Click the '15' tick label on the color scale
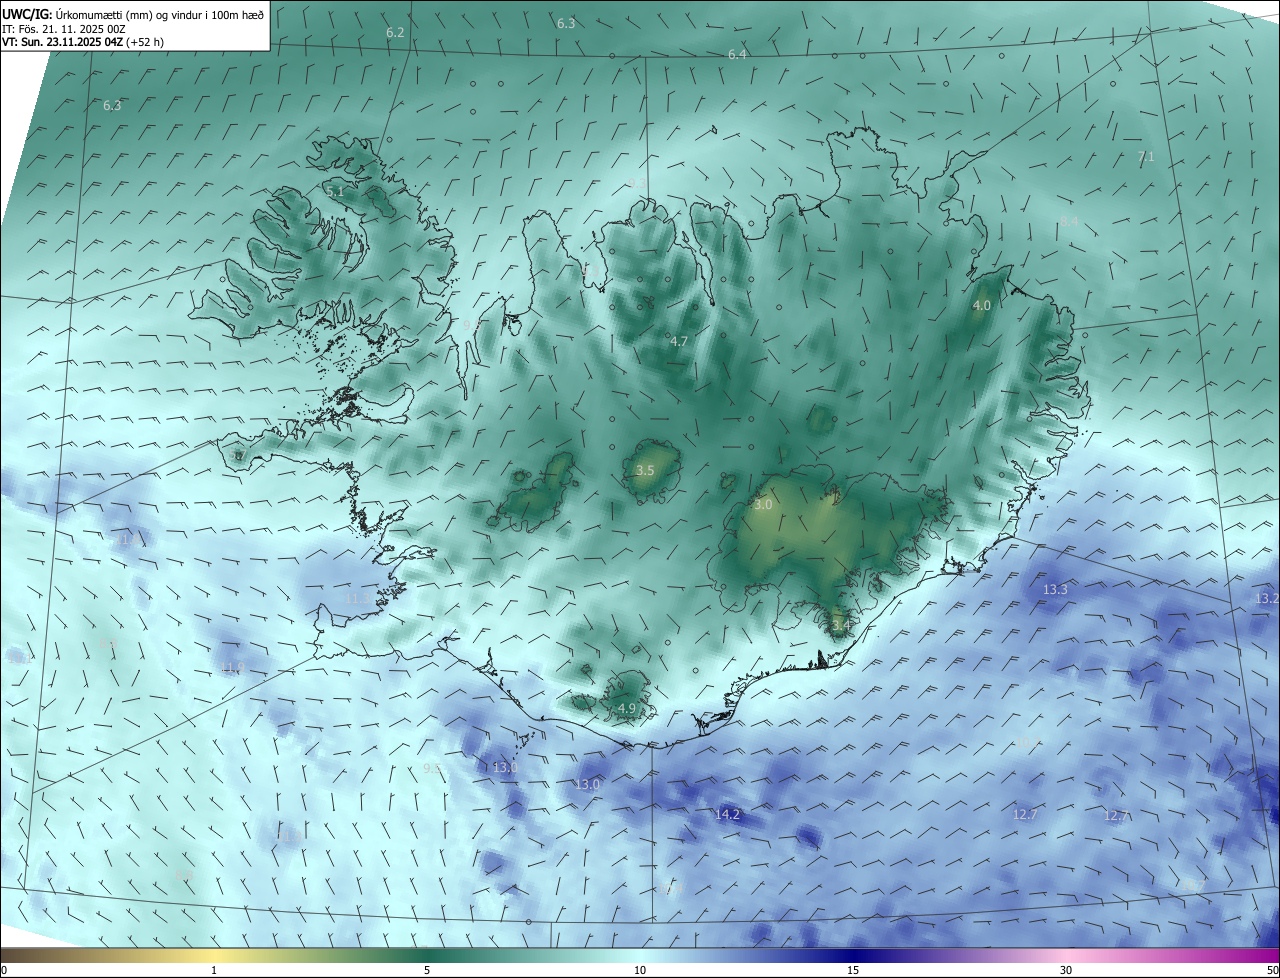This screenshot has height=978, width=1280. tap(853, 970)
